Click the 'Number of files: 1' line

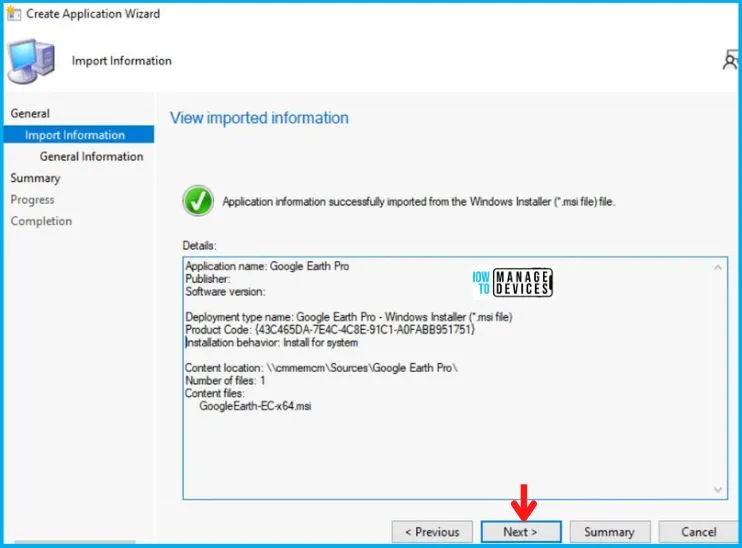click(225, 380)
